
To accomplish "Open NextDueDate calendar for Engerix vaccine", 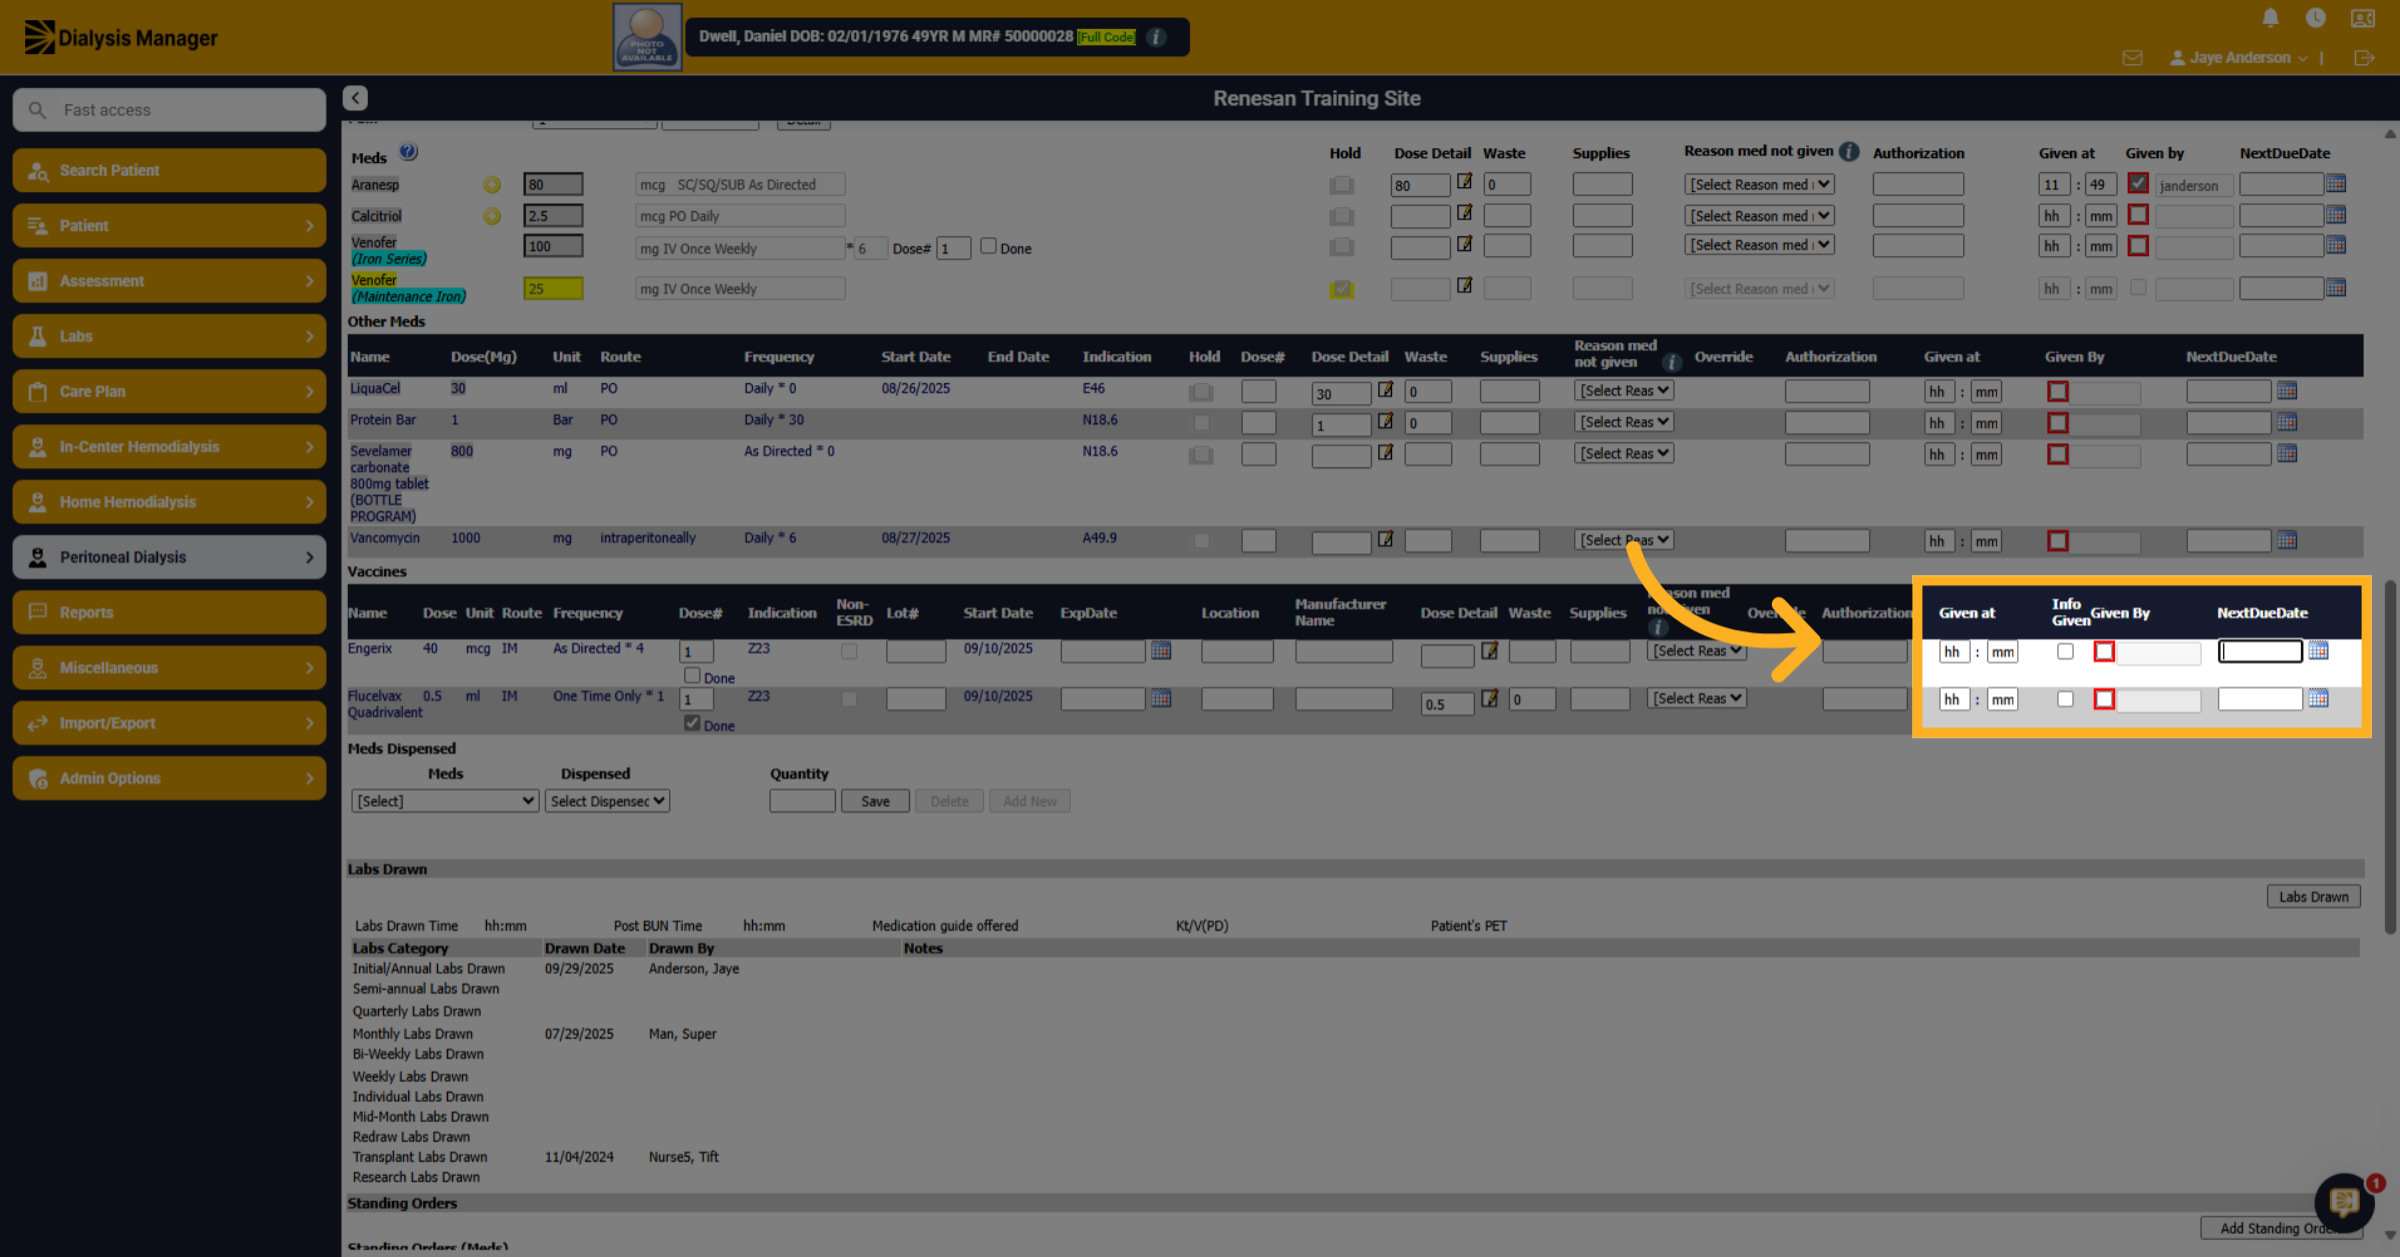I will 2318,651.
